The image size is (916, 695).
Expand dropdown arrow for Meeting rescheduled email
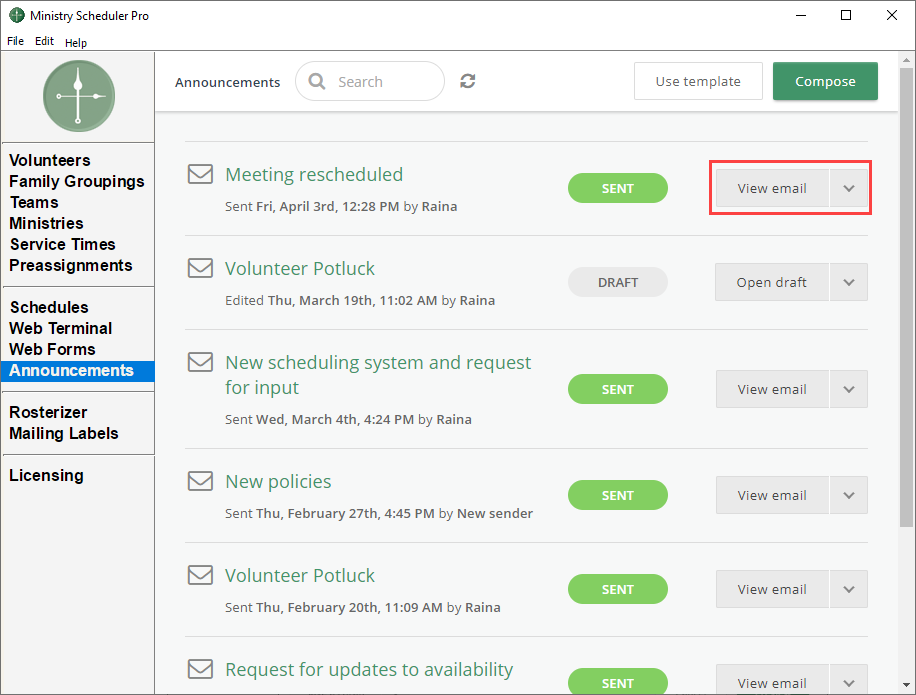pyautogui.click(x=849, y=188)
